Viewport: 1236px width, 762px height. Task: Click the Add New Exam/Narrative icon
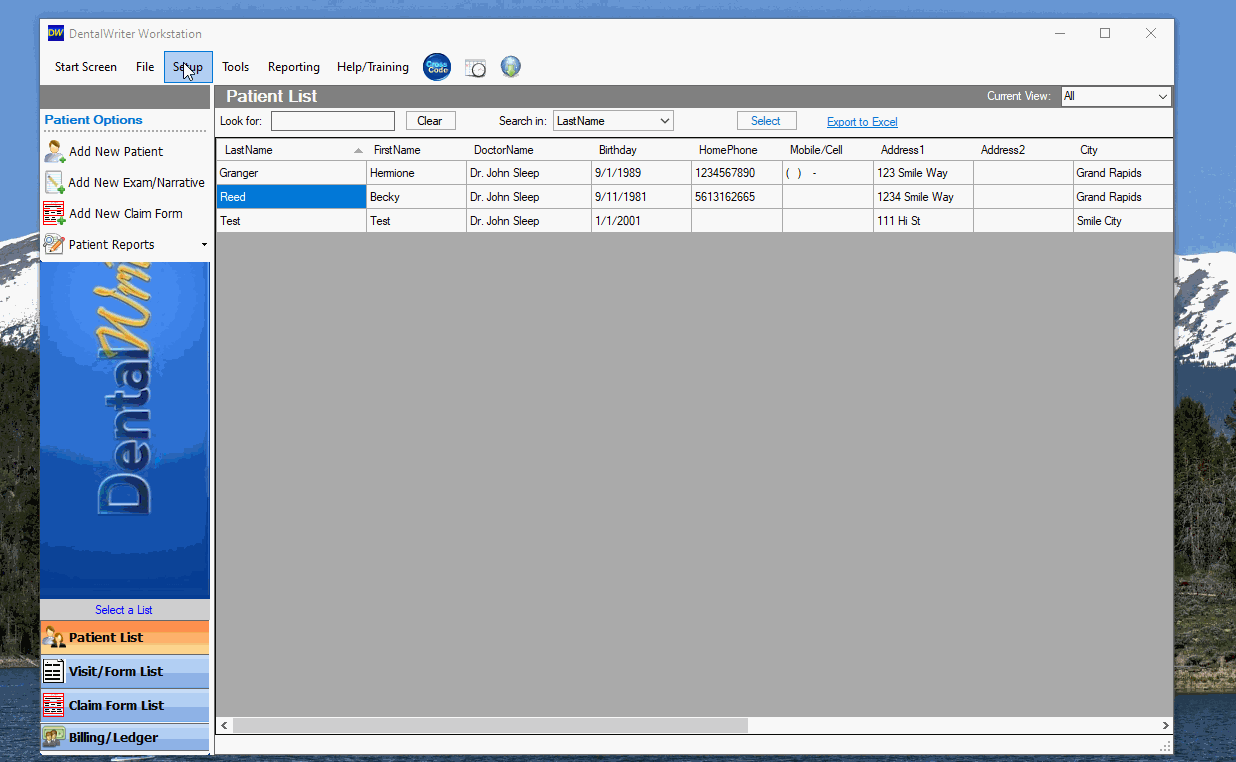coord(54,182)
